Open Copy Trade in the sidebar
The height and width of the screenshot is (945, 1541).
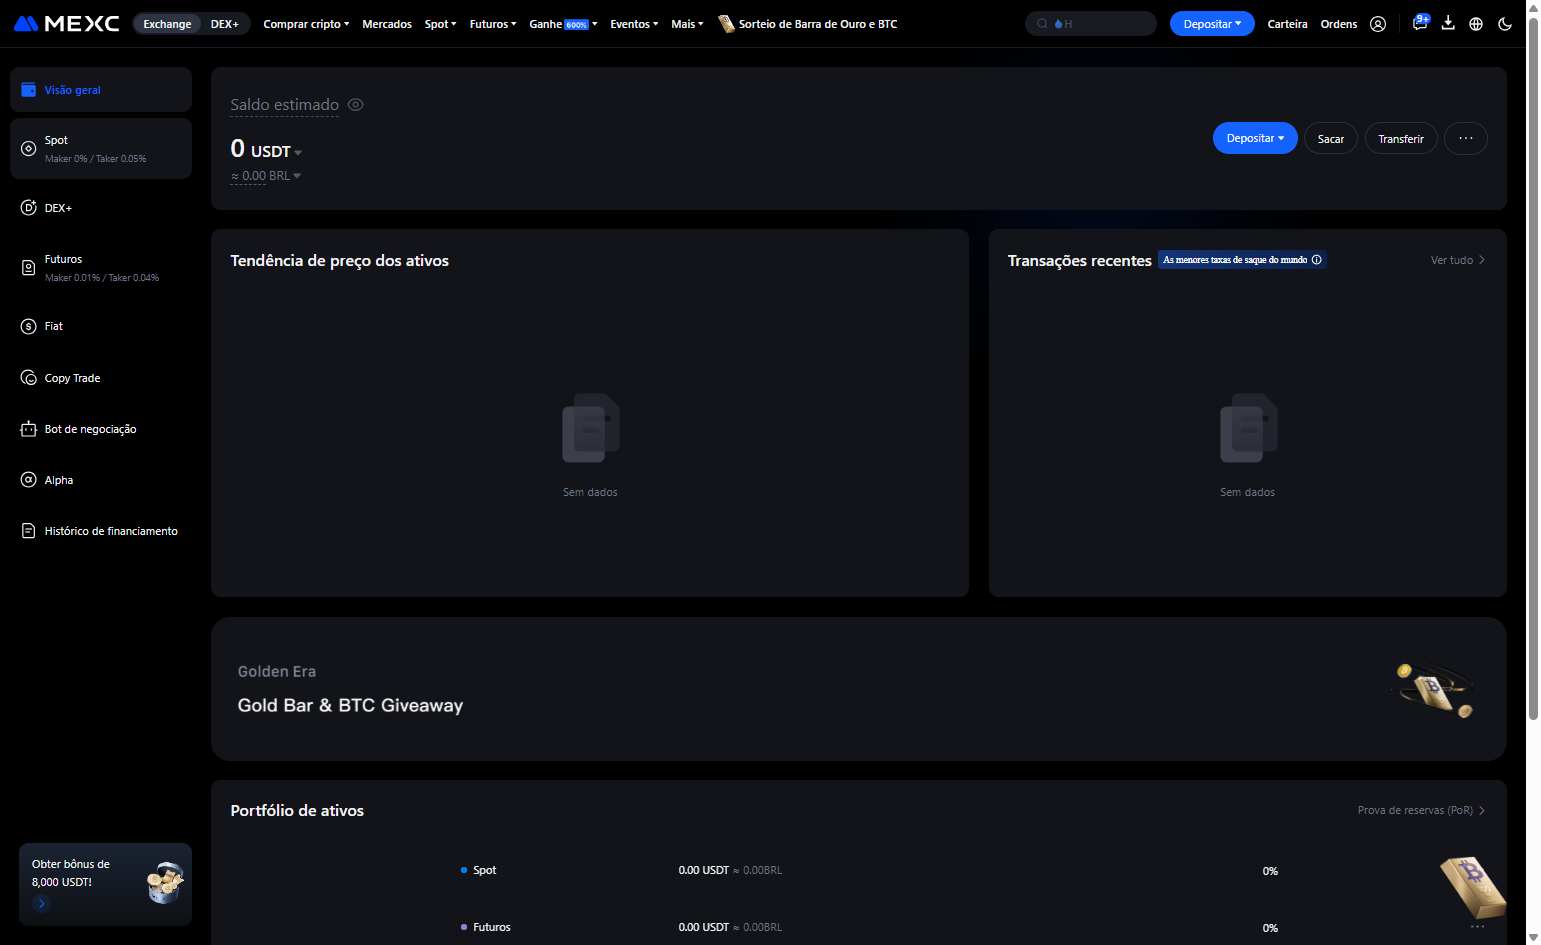101,378
